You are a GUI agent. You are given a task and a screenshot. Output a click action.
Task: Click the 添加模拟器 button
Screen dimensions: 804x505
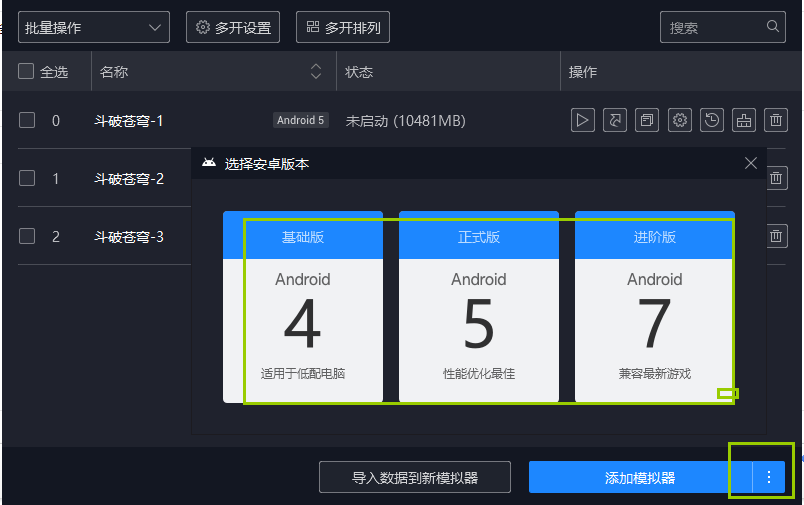(x=640, y=477)
